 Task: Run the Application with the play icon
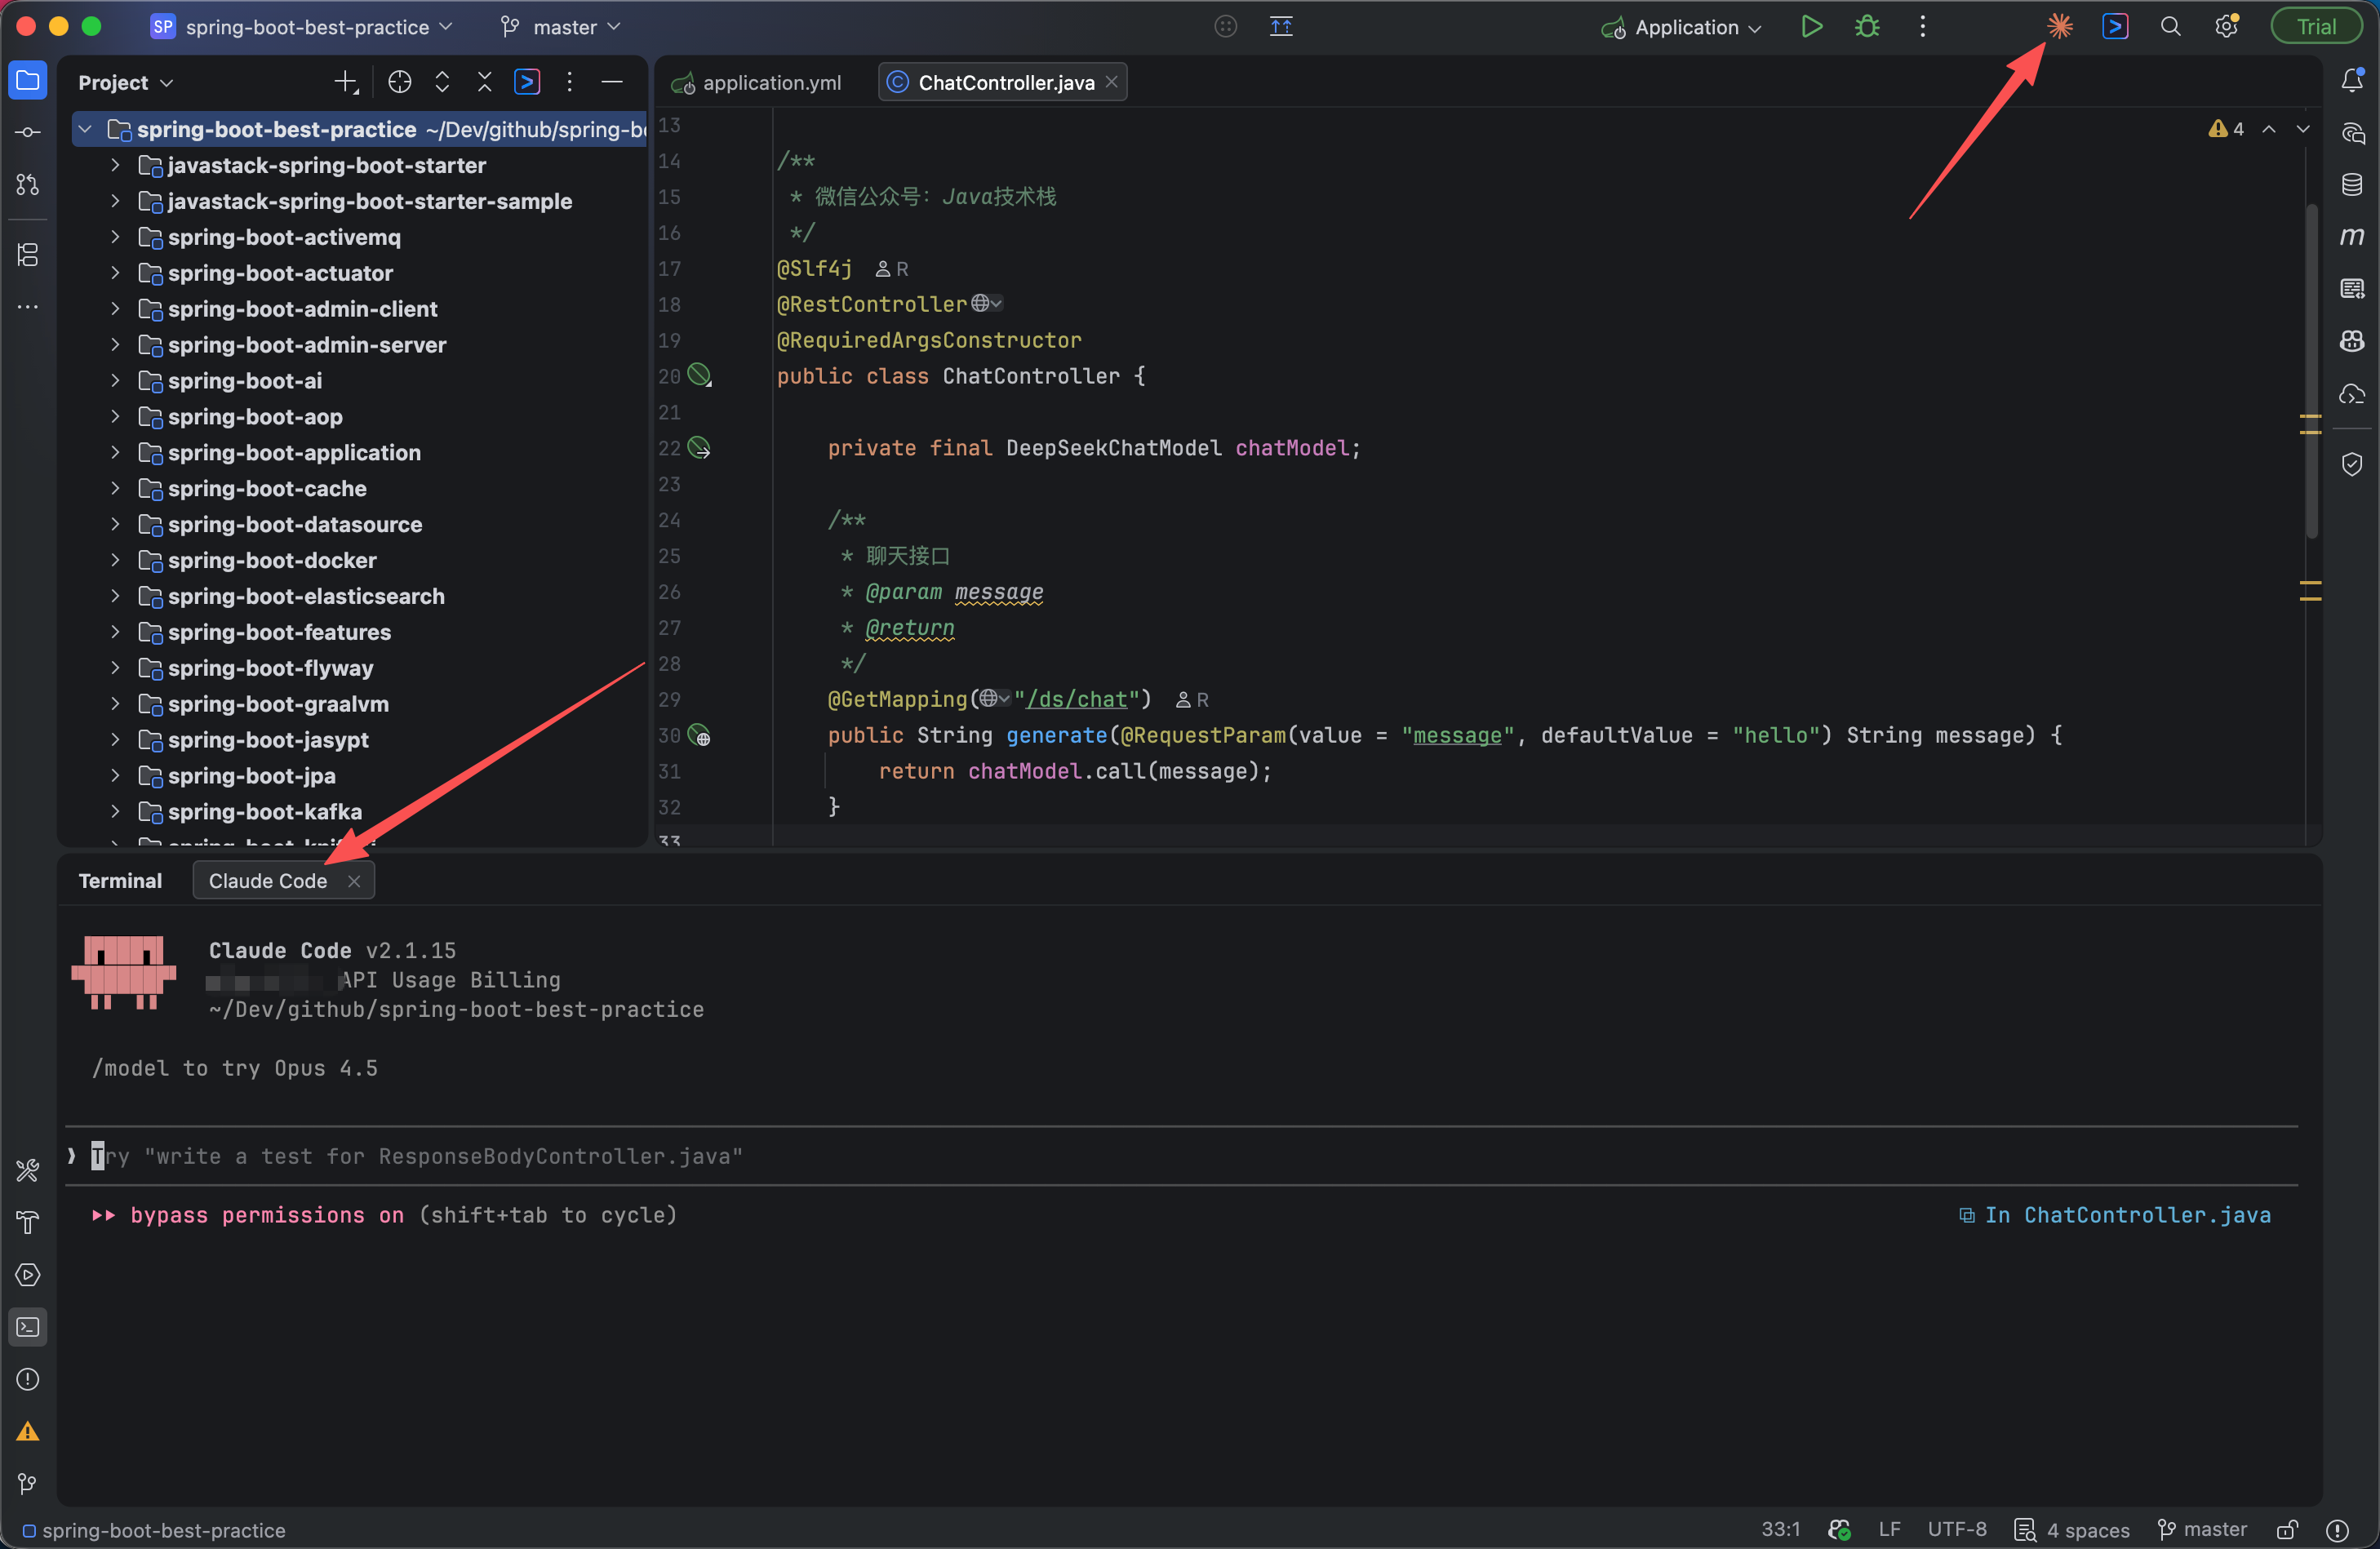click(x=1811, y=27)
